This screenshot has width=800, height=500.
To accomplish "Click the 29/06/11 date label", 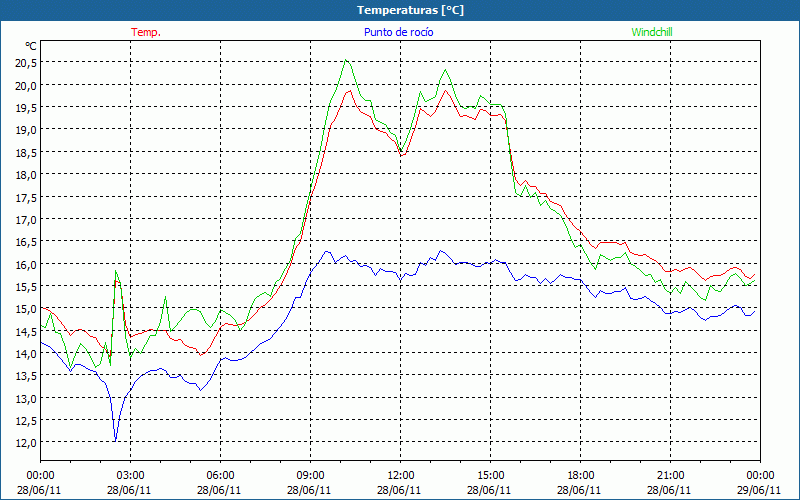I will pyautogui.click(x=759, y=490).
